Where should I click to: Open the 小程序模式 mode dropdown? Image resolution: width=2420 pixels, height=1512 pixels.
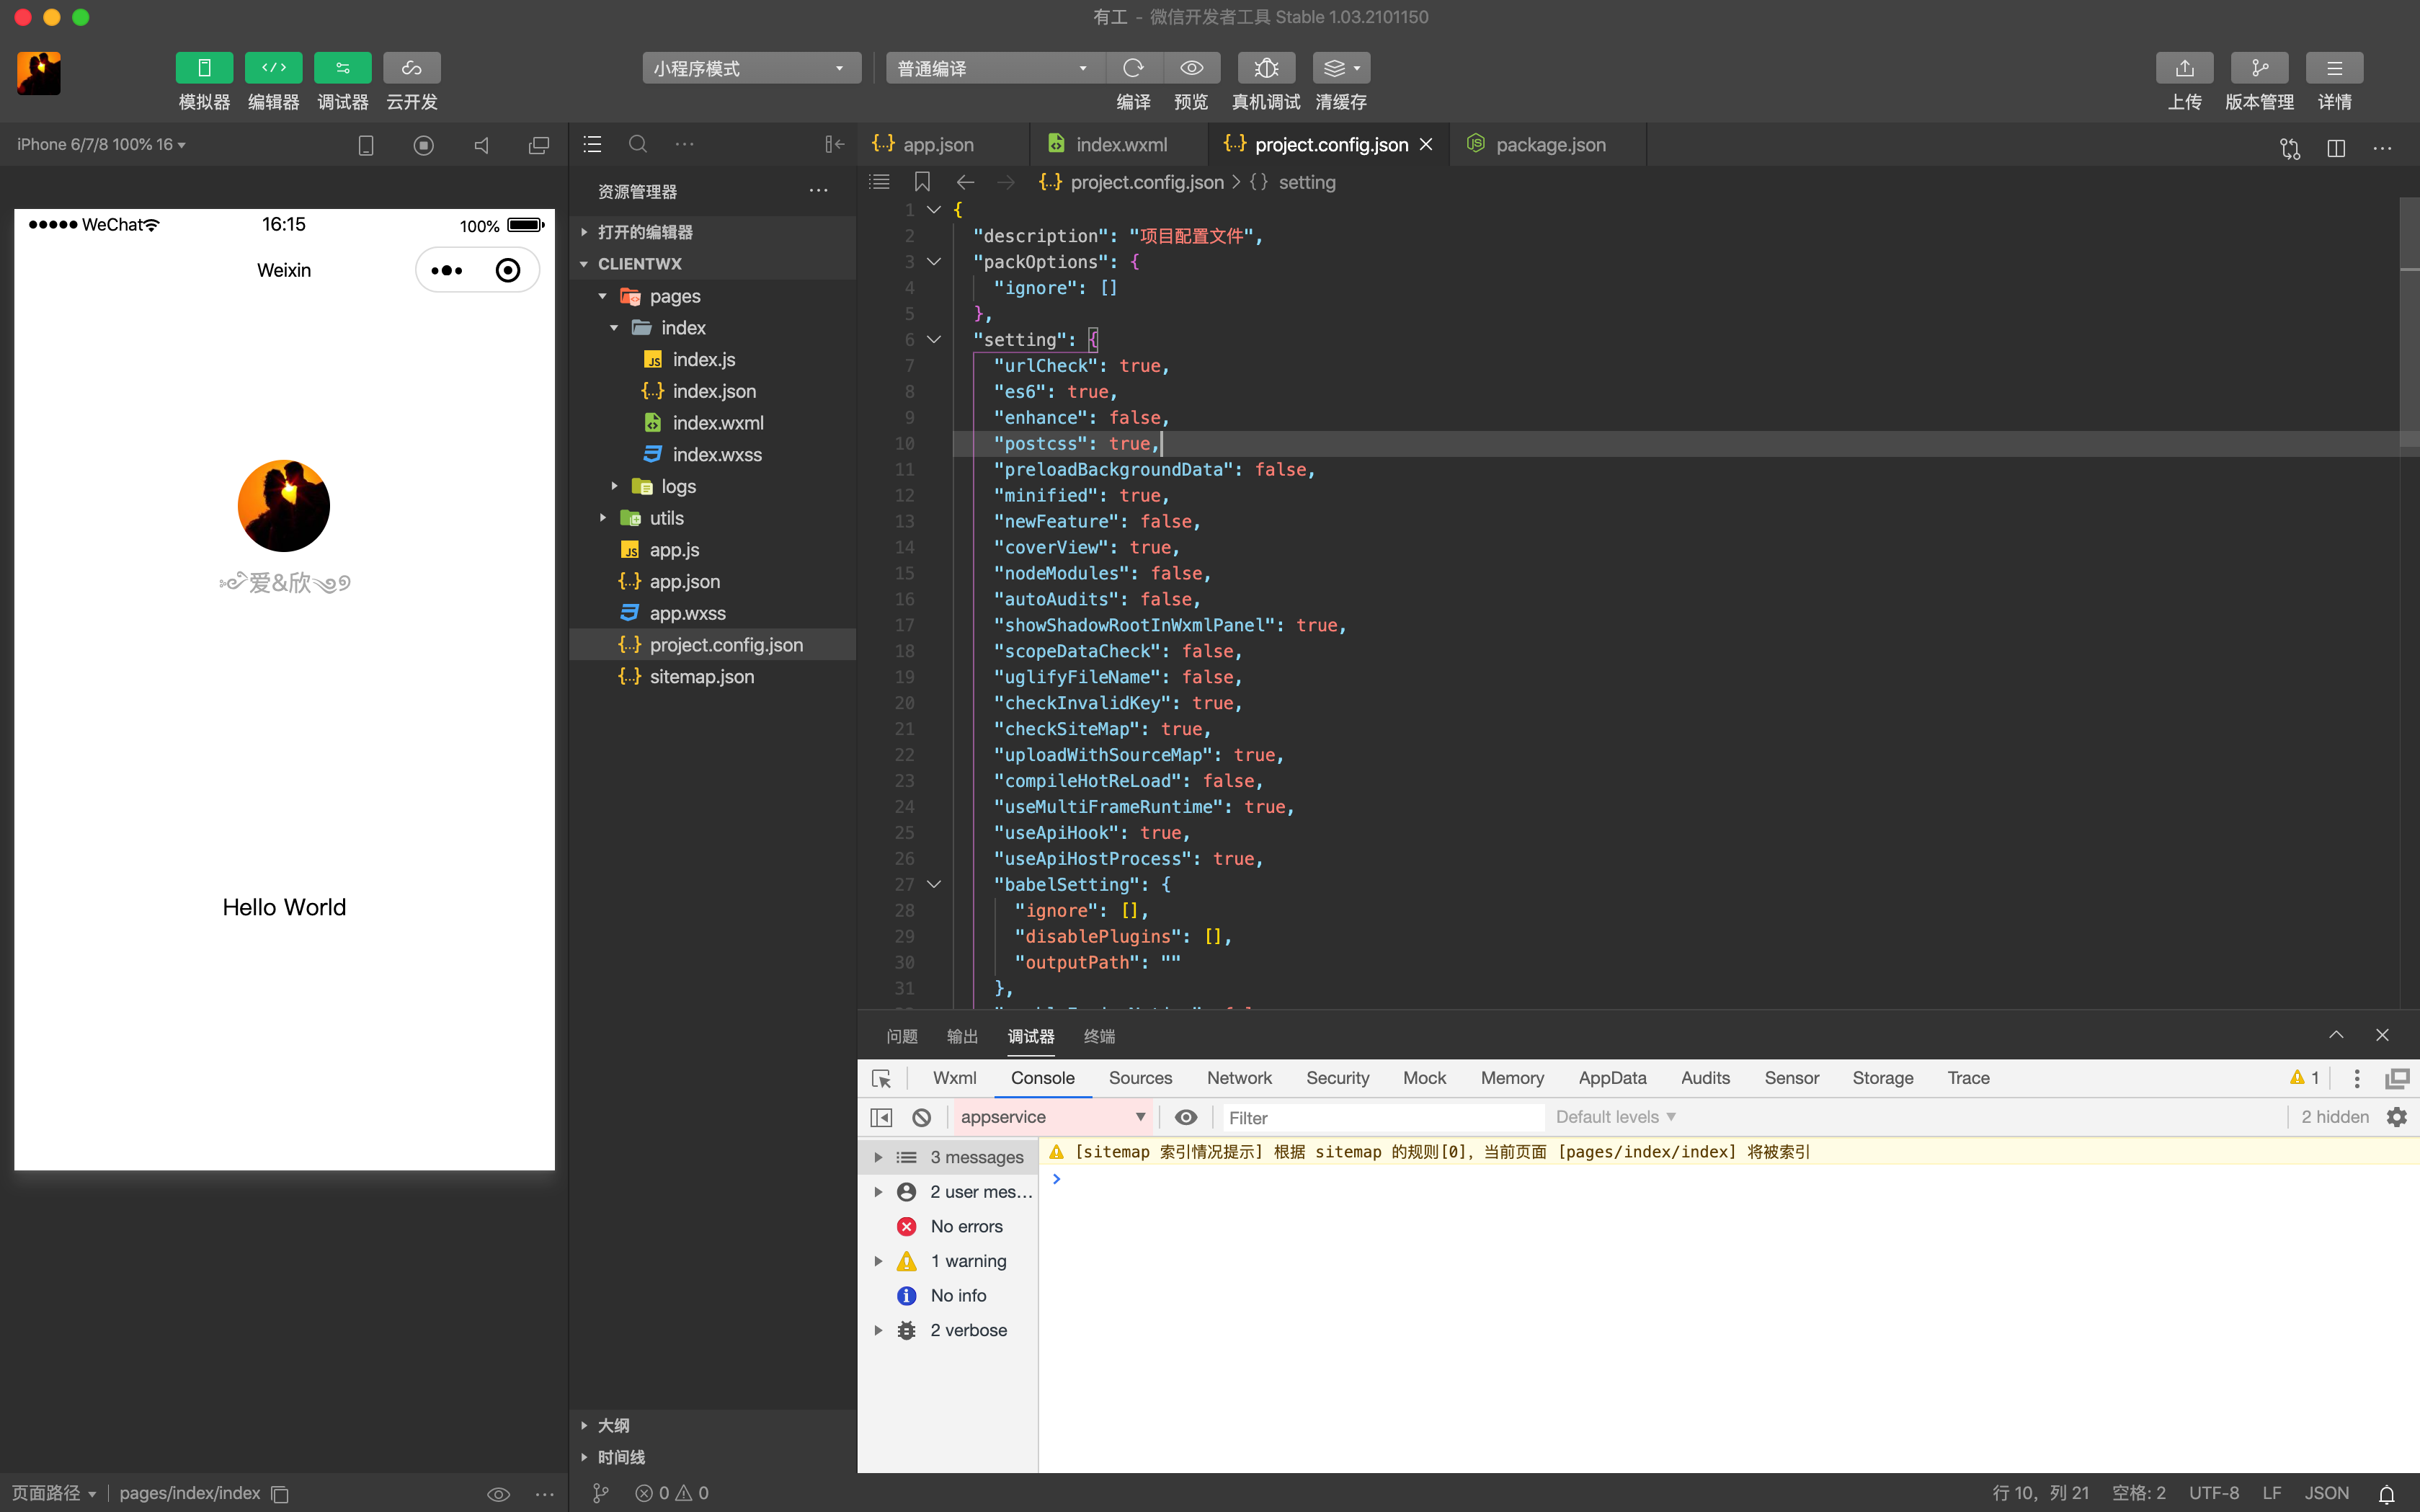(750, 67)
